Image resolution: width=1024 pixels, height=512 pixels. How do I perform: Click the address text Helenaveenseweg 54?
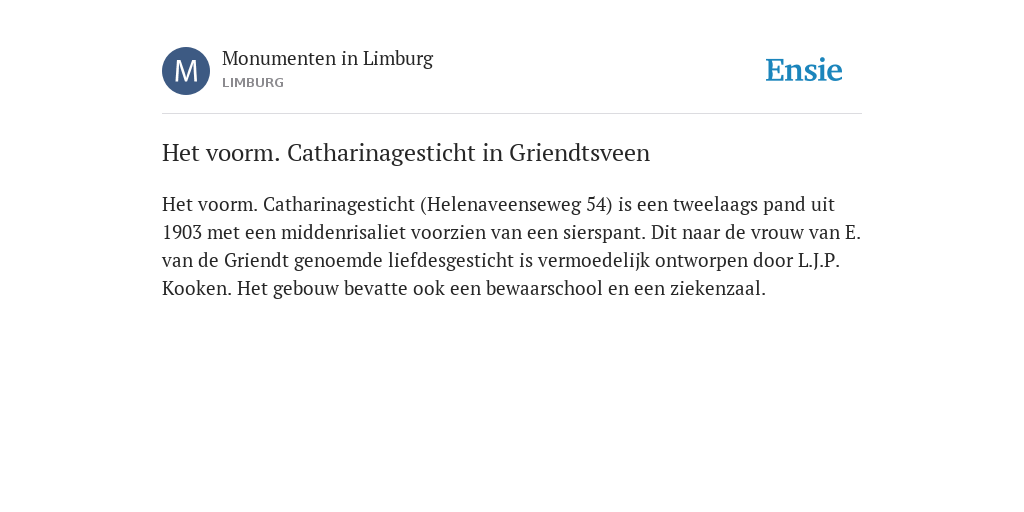coord(517,204)
